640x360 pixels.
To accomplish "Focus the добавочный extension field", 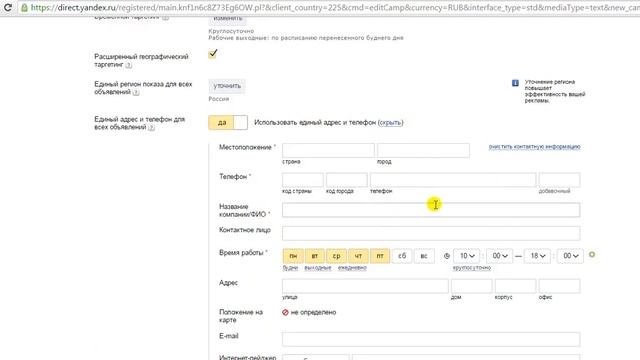I will pyautogui.click(x=559, y=180).
